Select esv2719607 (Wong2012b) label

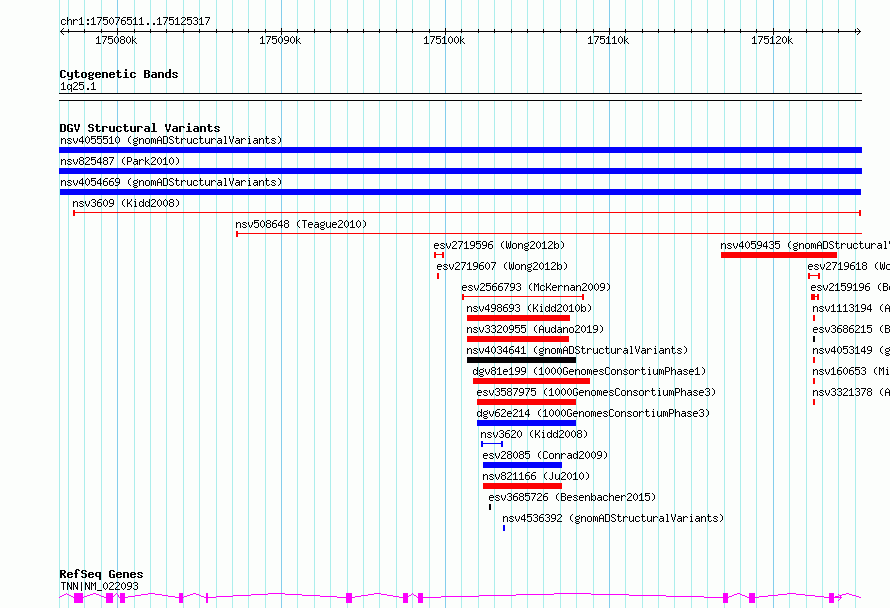click(502, 266)
